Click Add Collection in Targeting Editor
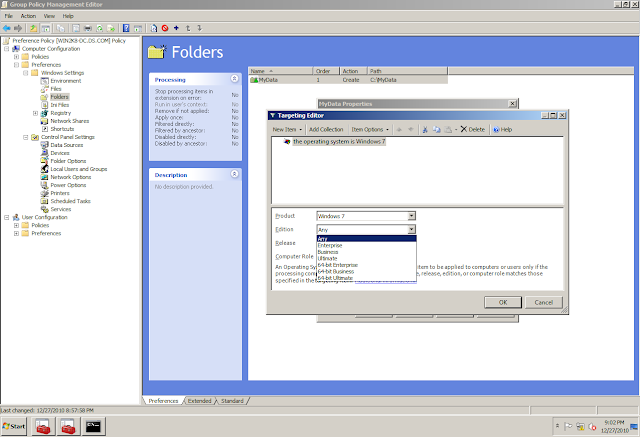This screenshot has width=640, height=437. click(326, 129)
